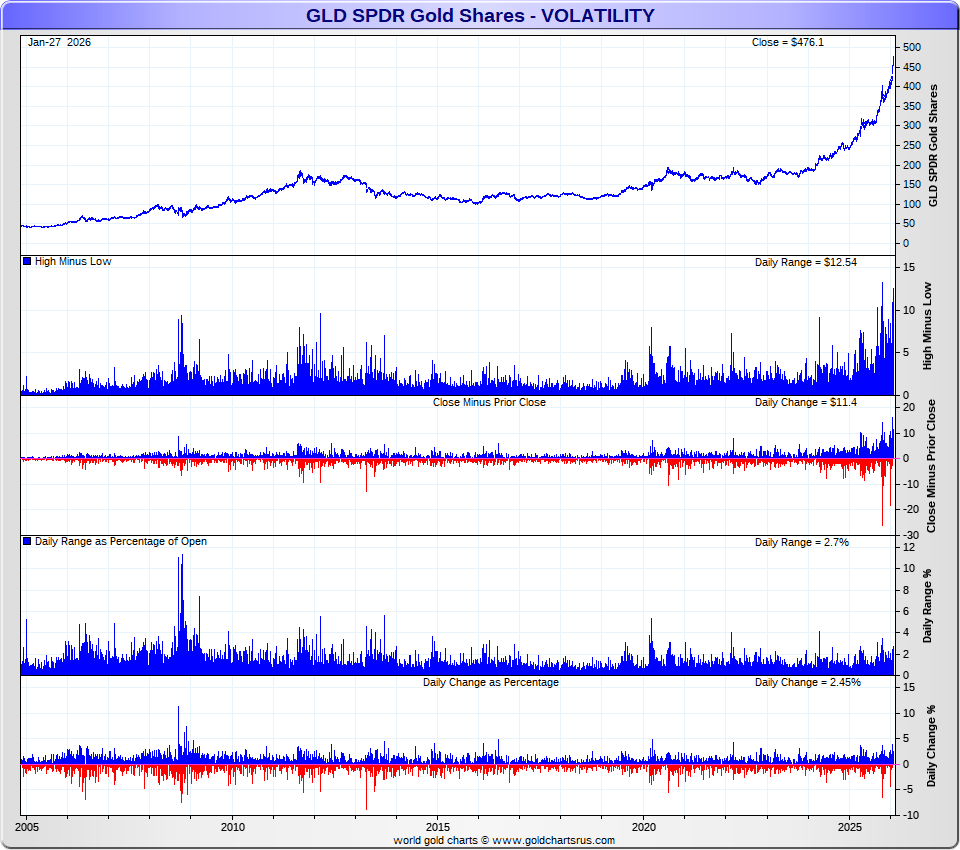Open the www.goldchartsrus.com footer link

553,840
